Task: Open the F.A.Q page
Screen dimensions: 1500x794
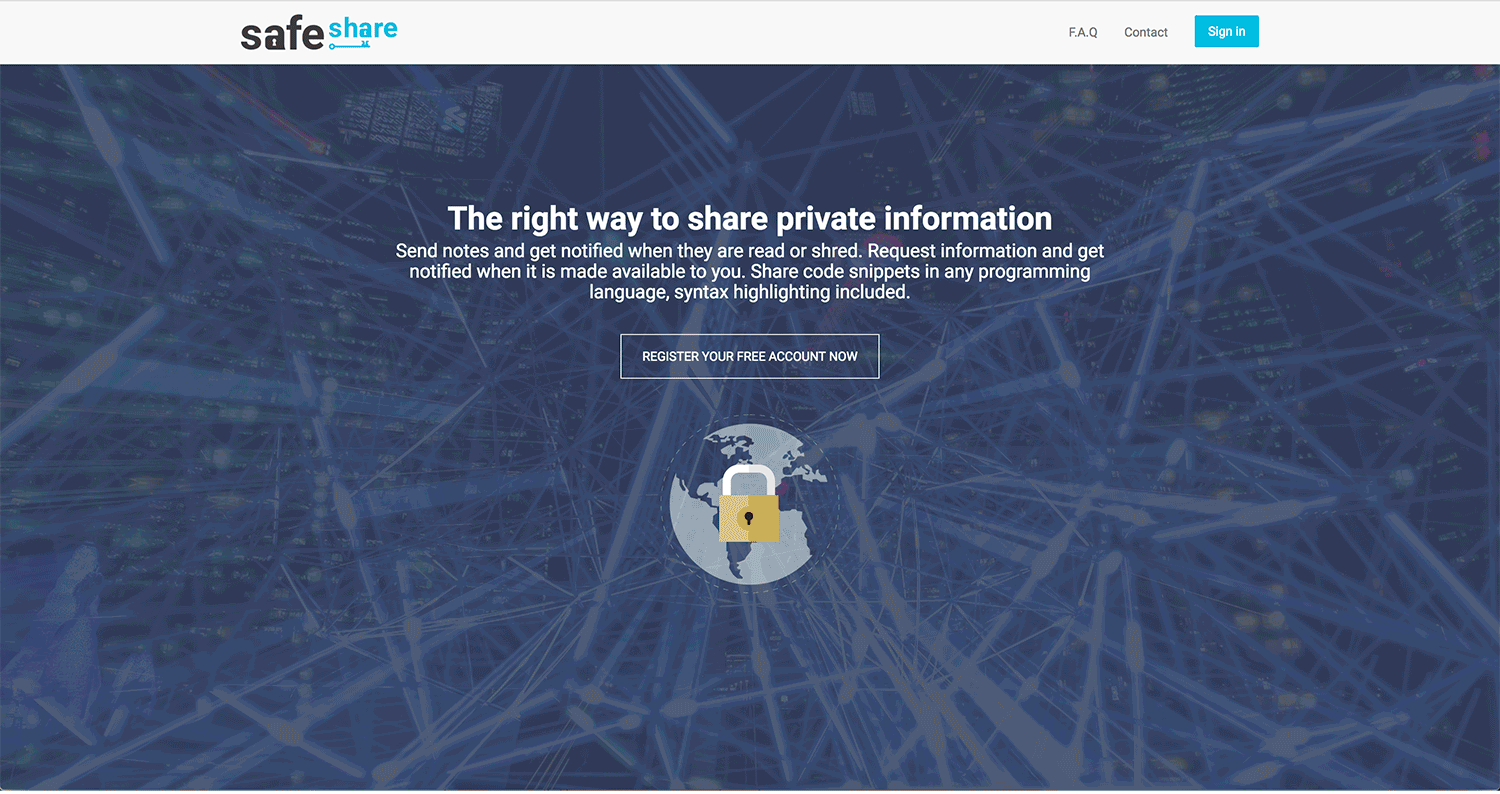Action: click(x=1083, y=32)
